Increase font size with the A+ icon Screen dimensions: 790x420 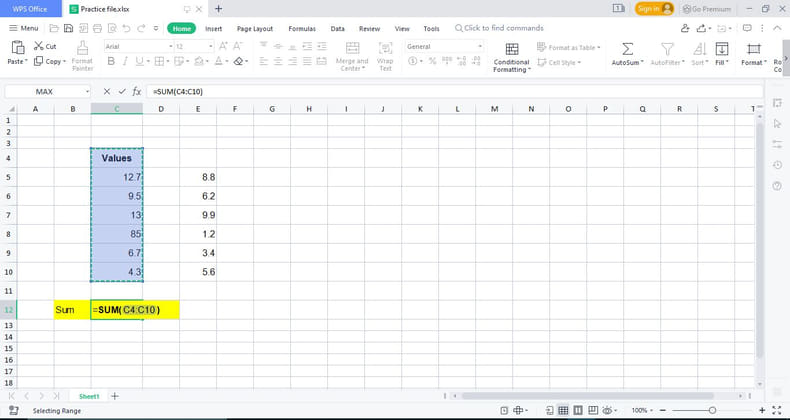(x=223, y=46)
